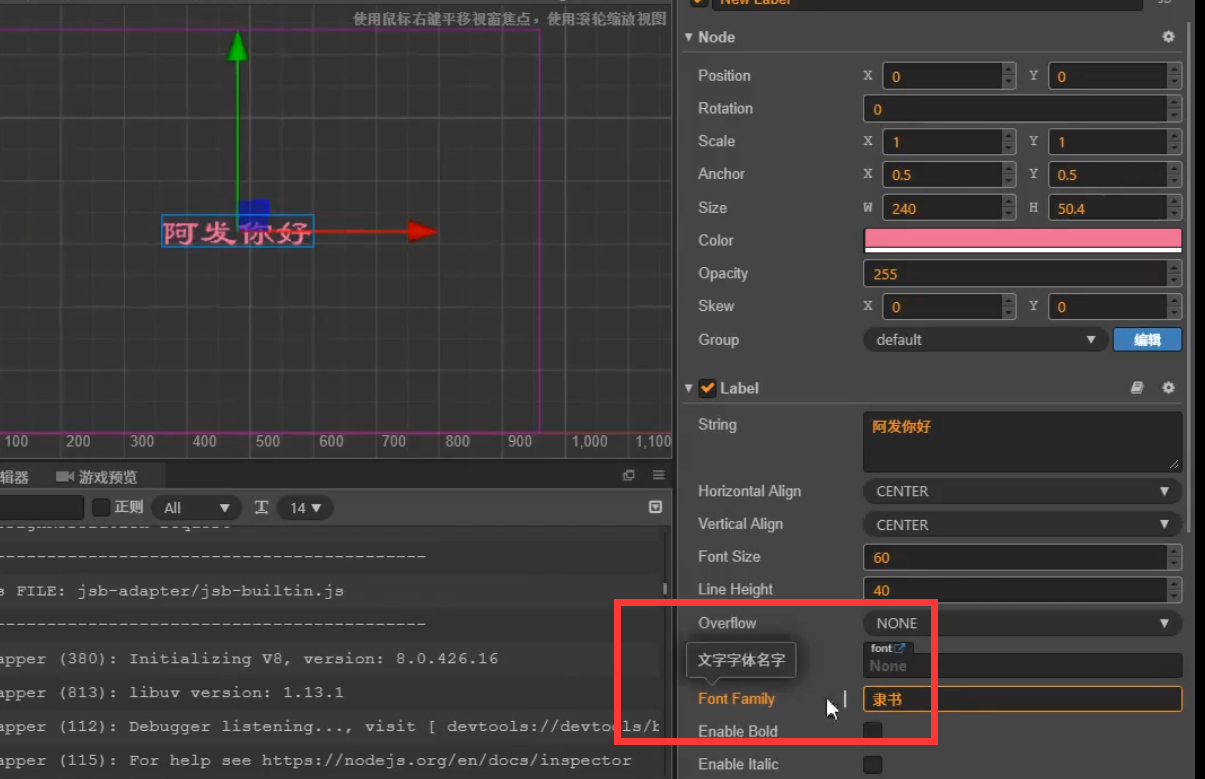Viewport: 1205px width, 779px height.
Task: Click the collapse-logs icon in console toolbar
Action: click(x=655, y=508)
